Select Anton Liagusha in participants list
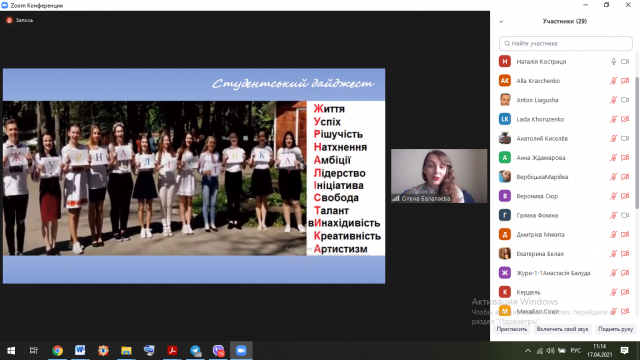Image resolution: width=640 pixels, height=360 pixels. [565, 100]
